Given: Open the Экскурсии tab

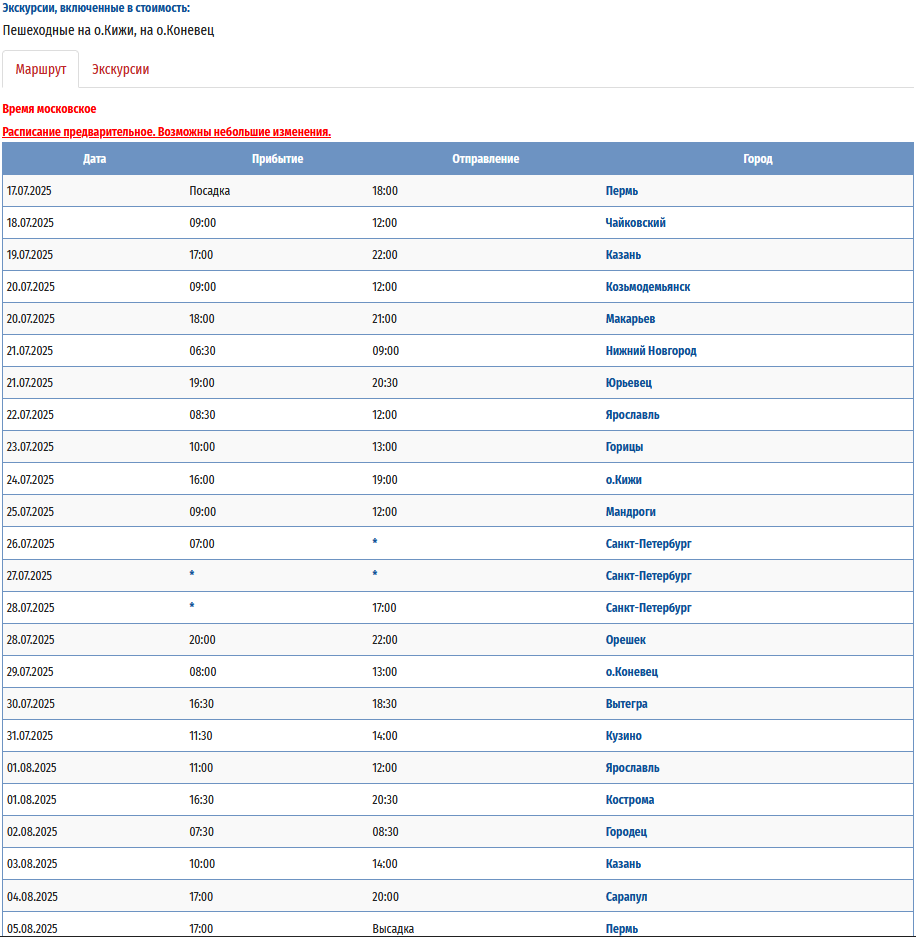Looking at the screenshot, I should point(120,69).
